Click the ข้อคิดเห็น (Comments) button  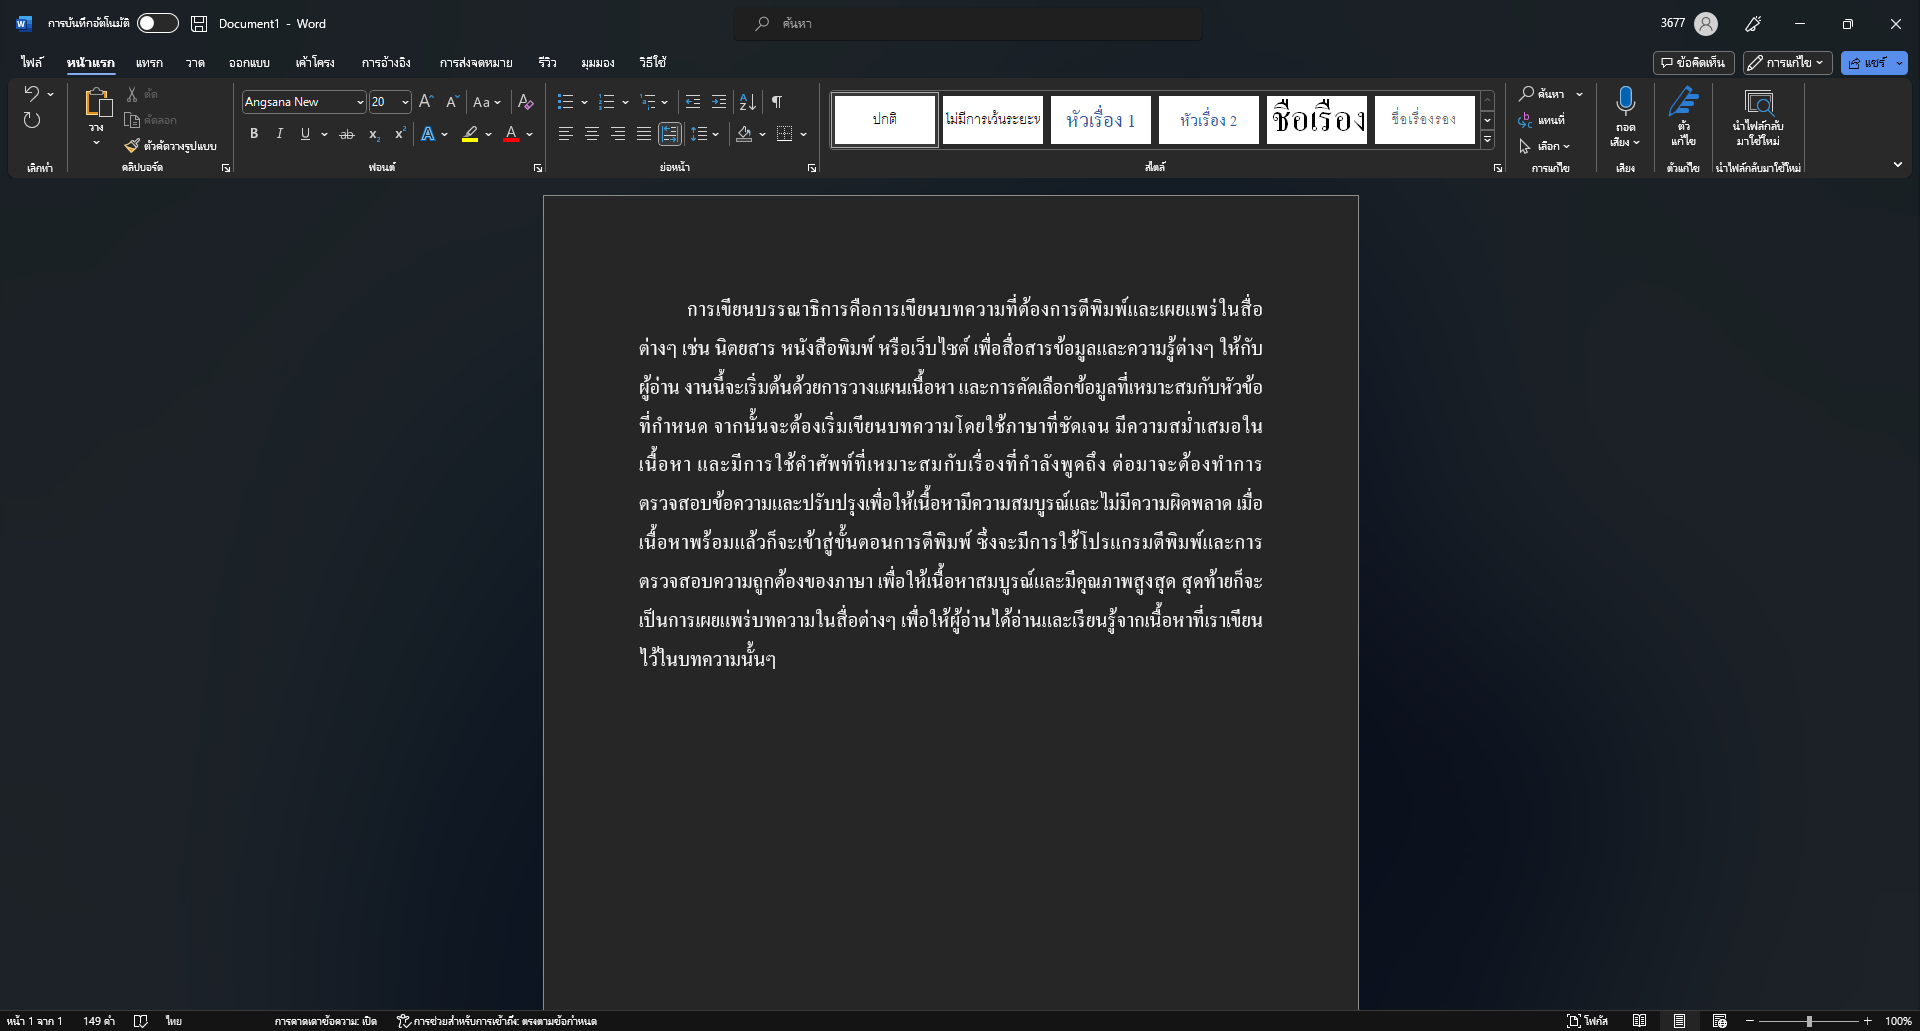point(1692,63)
